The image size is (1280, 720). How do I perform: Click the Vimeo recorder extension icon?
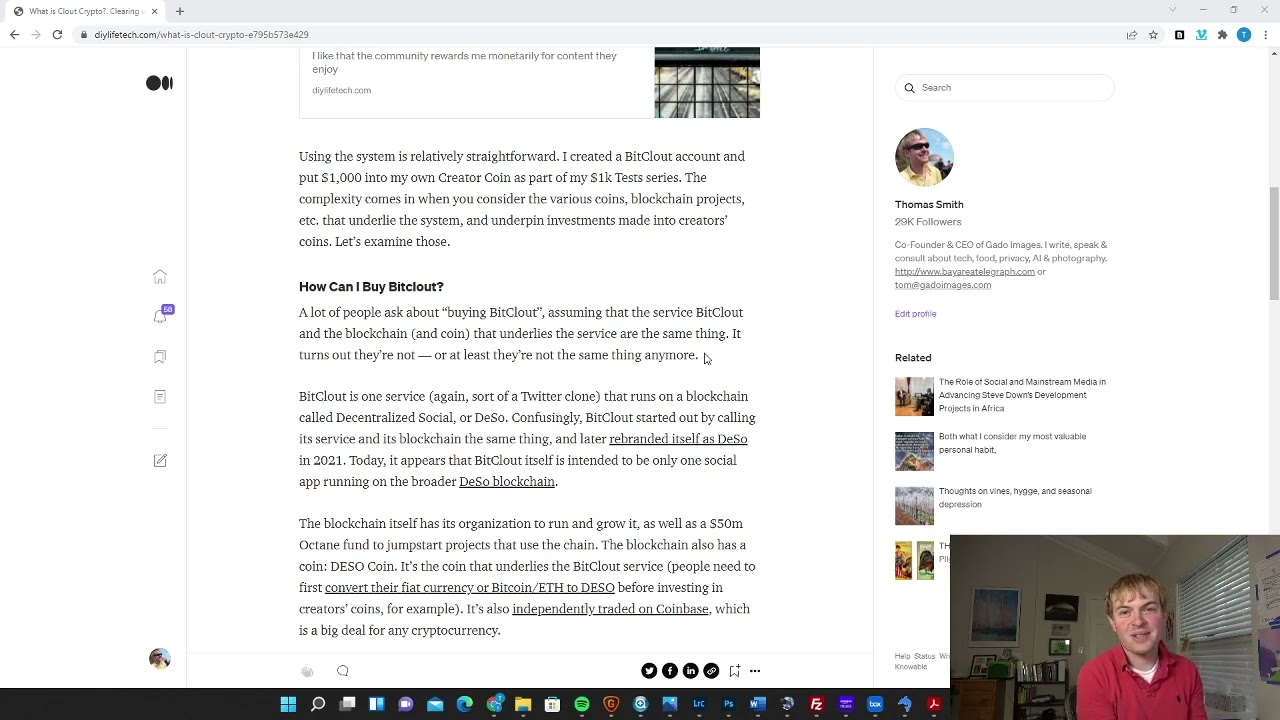coord(1201,35)
